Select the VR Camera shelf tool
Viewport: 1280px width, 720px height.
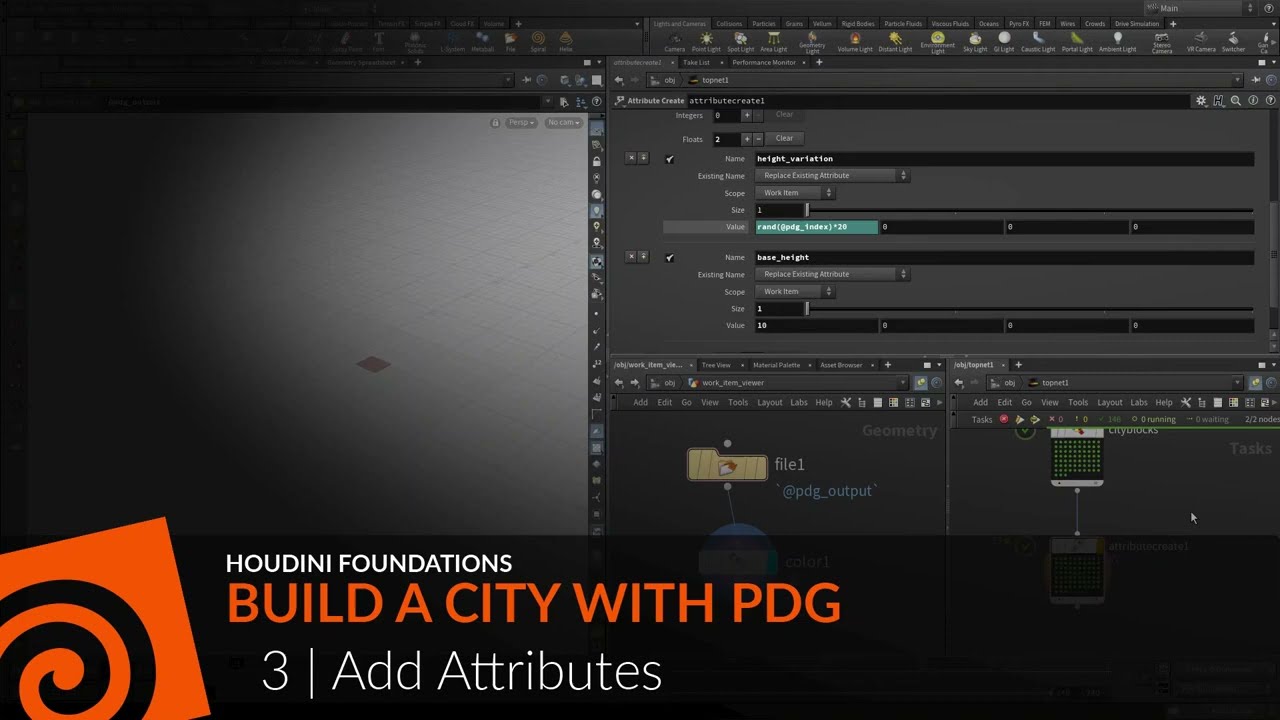tap(1201, 40)
